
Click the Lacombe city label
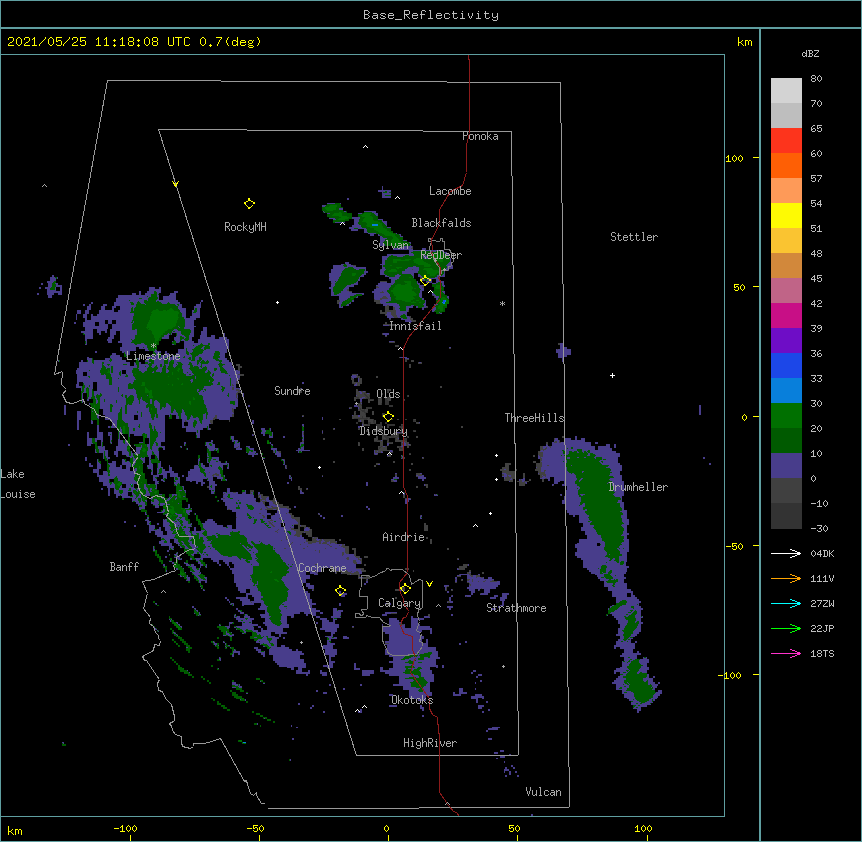[x=450, y=191]
